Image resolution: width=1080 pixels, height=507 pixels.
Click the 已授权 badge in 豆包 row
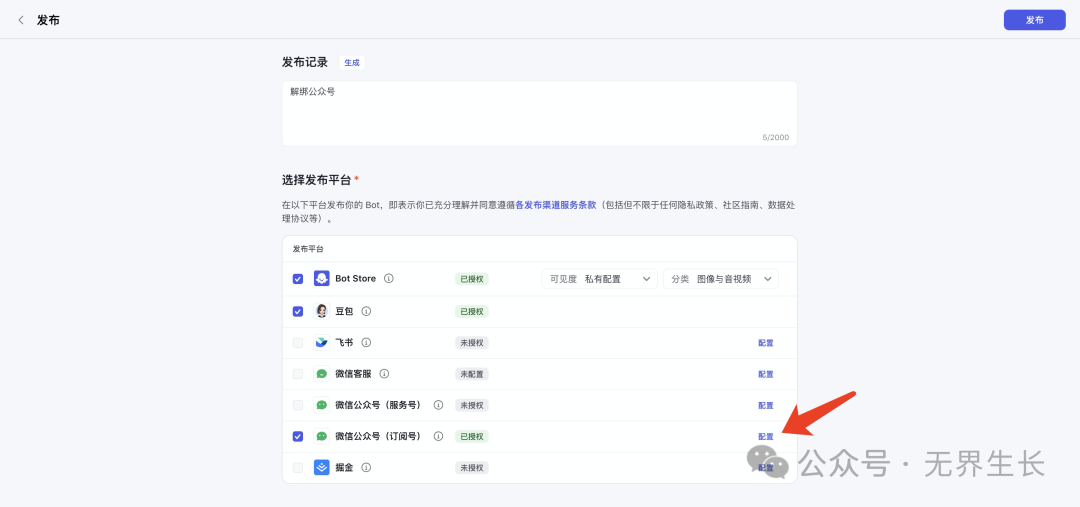(x=472, y=311)
